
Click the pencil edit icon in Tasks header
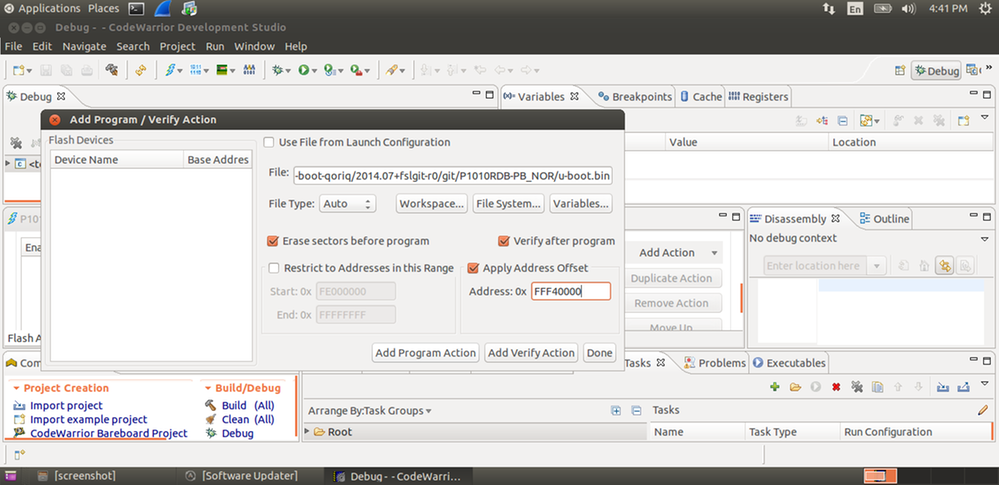click(983, 410)
